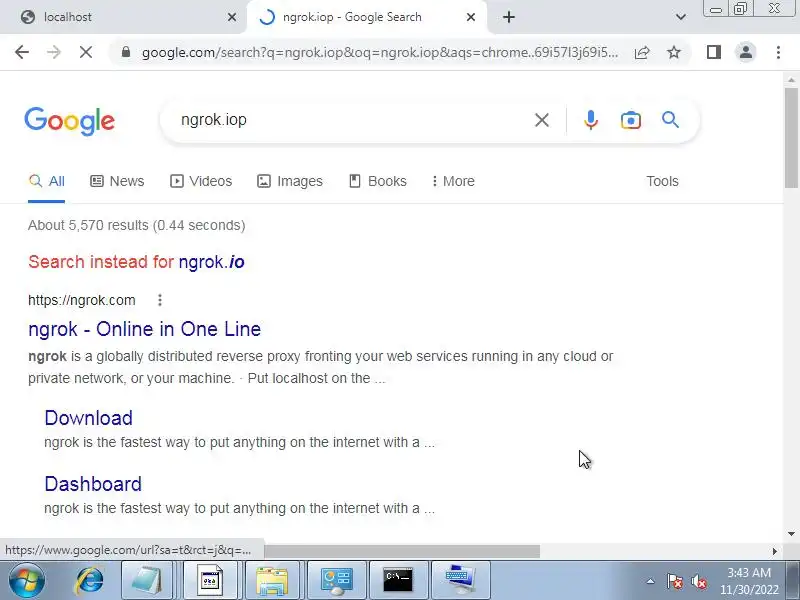Switch to Books results
The width and height of the screenshot is (800, 600).
(378, 182)
